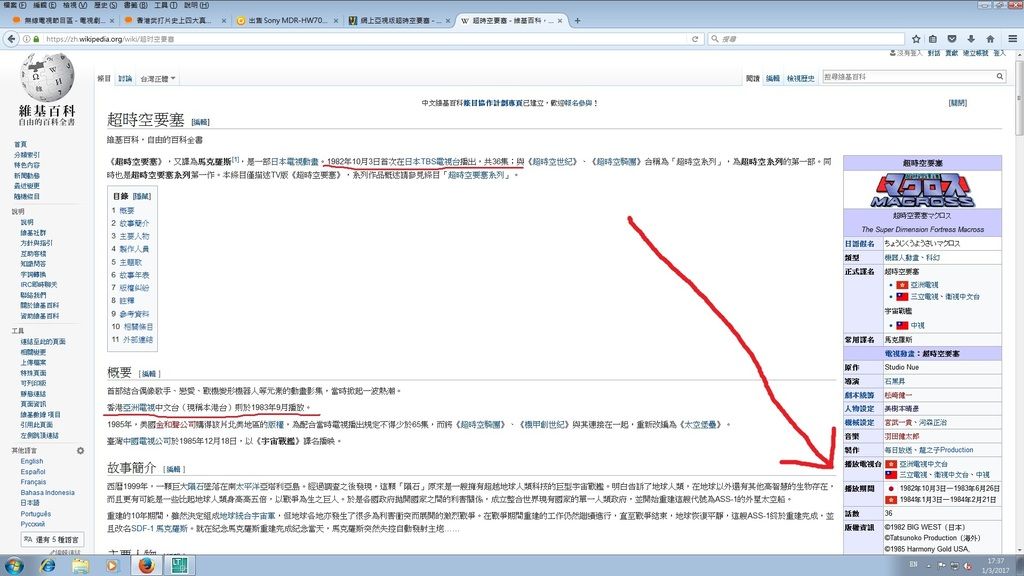Open the Firefox hamburger menu
1024x576 pixels.
tap(1012, 39)
